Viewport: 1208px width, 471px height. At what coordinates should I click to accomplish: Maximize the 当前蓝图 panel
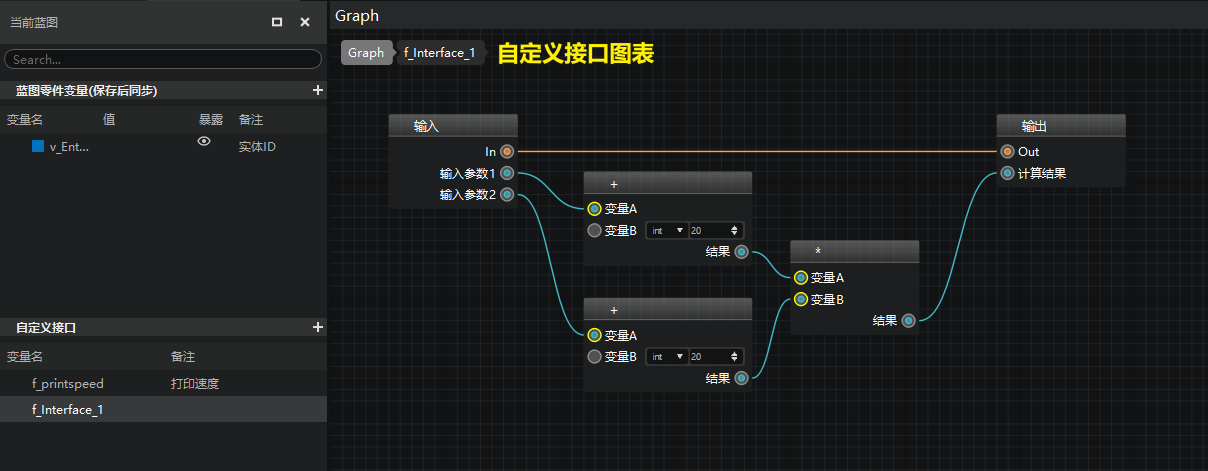click(x=277, y=22)
